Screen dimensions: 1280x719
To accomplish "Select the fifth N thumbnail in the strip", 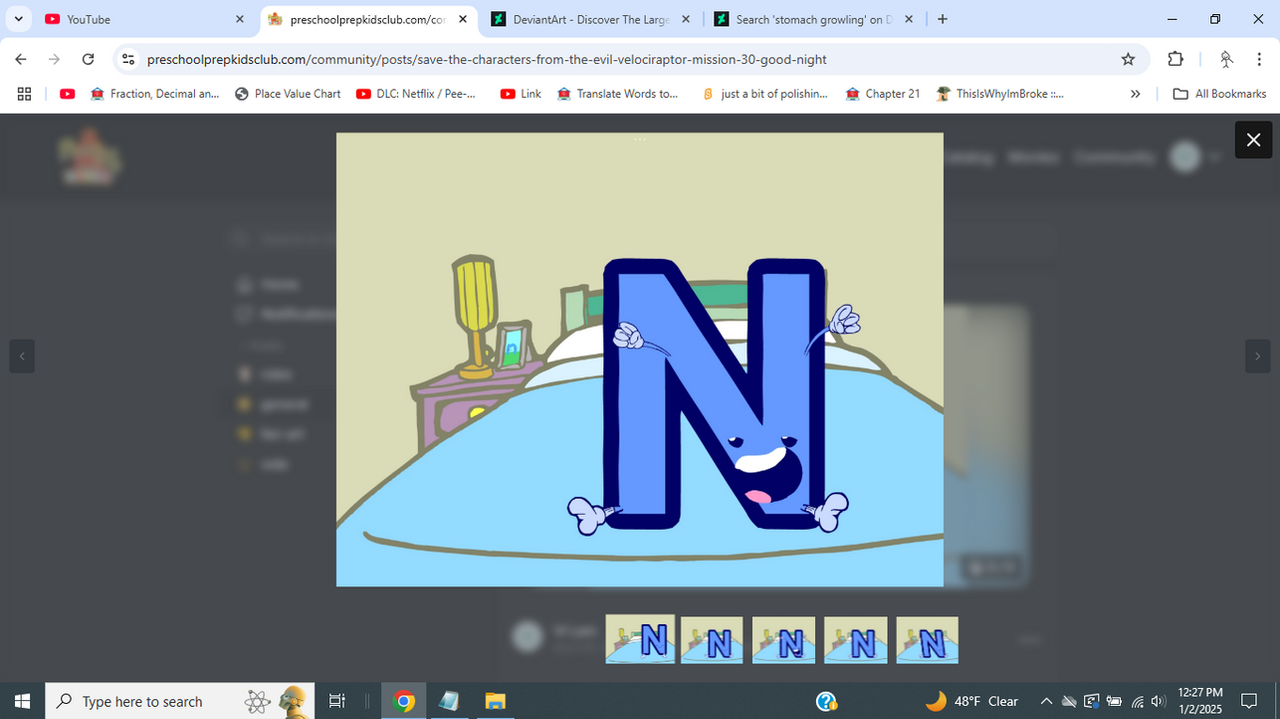I will coord(928,640).
